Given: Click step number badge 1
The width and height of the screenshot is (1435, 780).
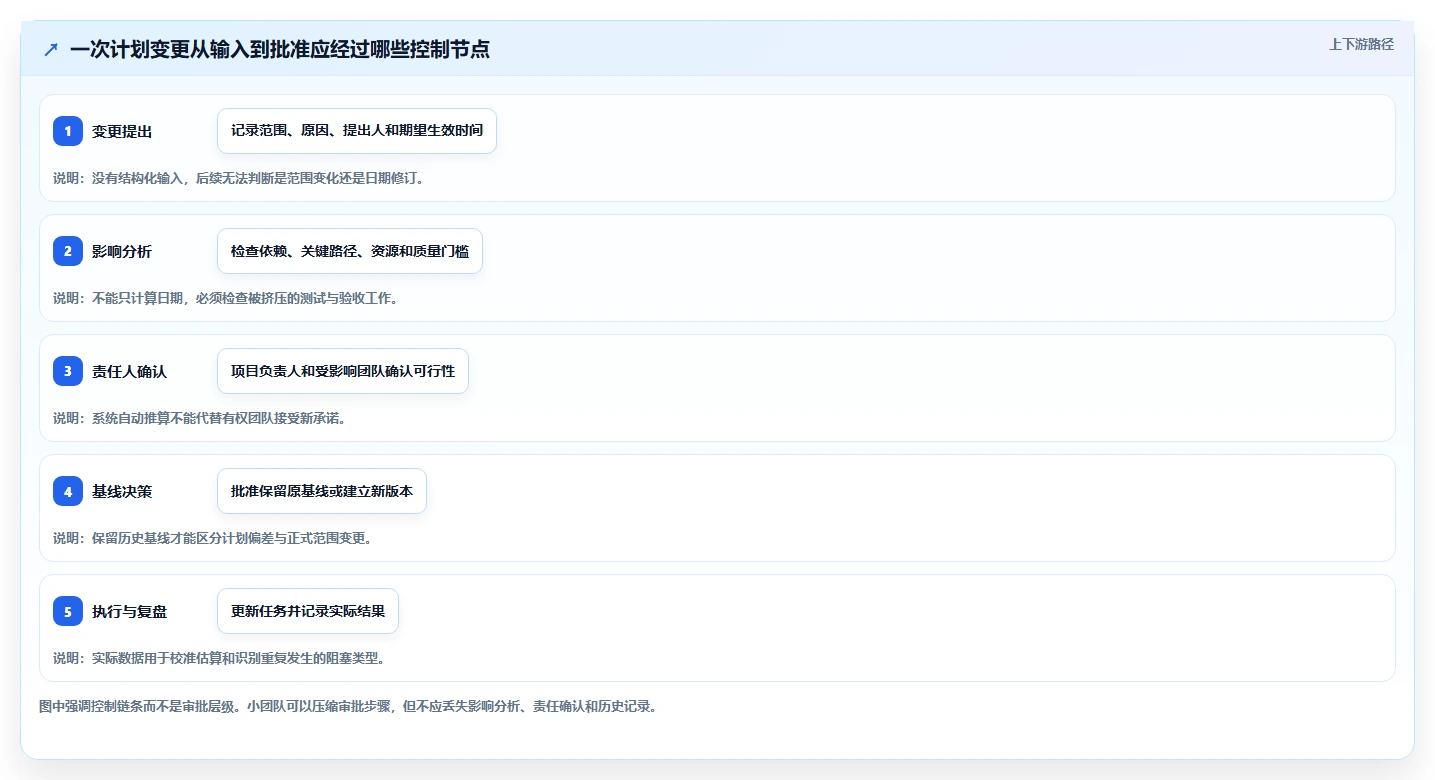Looking at the screenshot, I should tap(68, 131).
